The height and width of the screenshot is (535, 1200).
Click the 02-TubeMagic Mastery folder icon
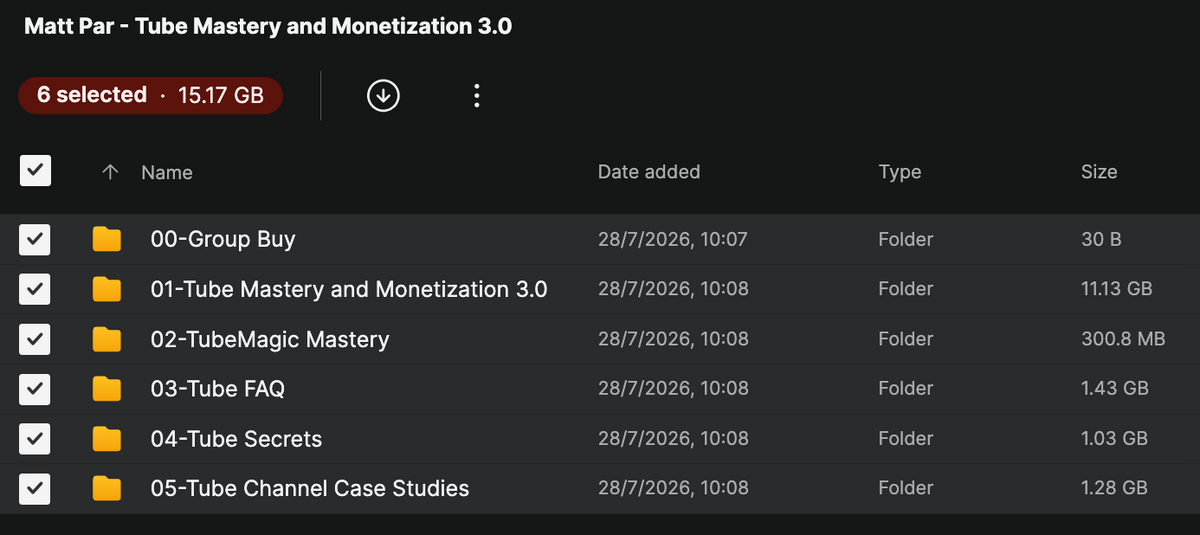[x=107, y=339]
